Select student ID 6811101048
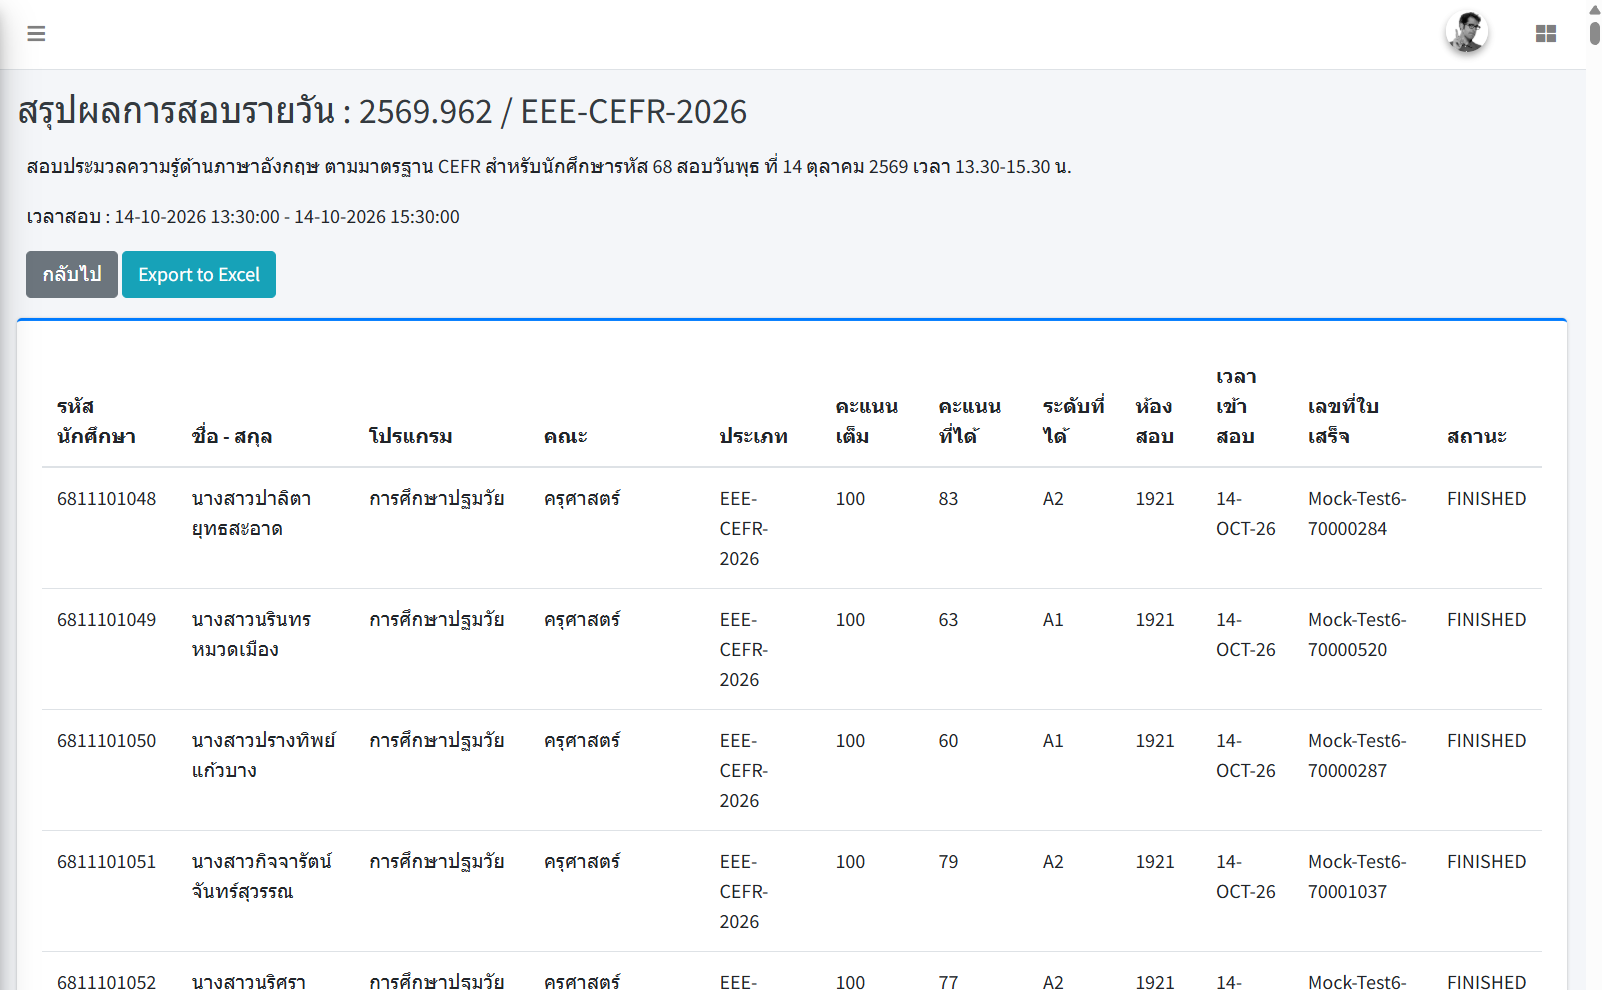Image resolution: width=1602 pixels, height=990 pixels. click(x=107, y=498)
